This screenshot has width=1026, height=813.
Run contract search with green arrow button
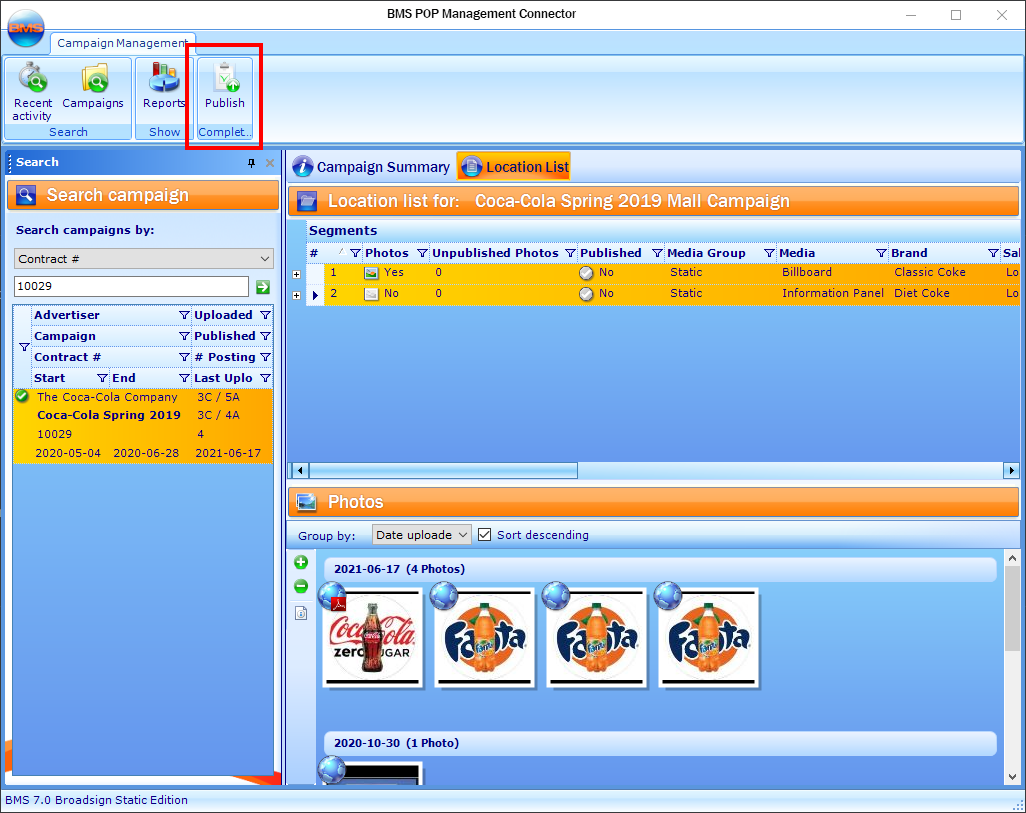pyautogui.click(x=263, y=287)
